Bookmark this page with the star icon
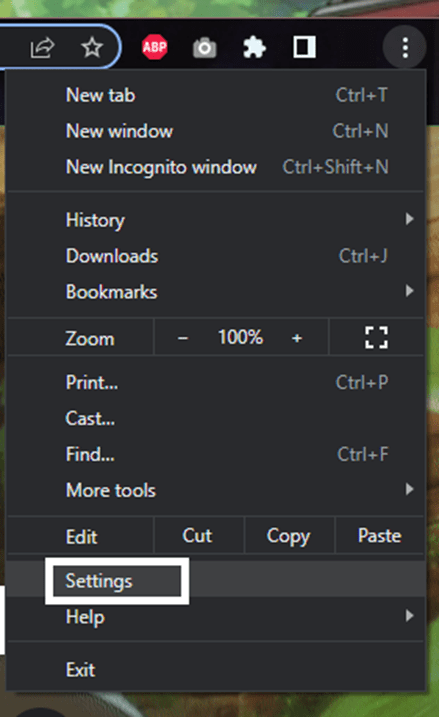 click(92, 47)
